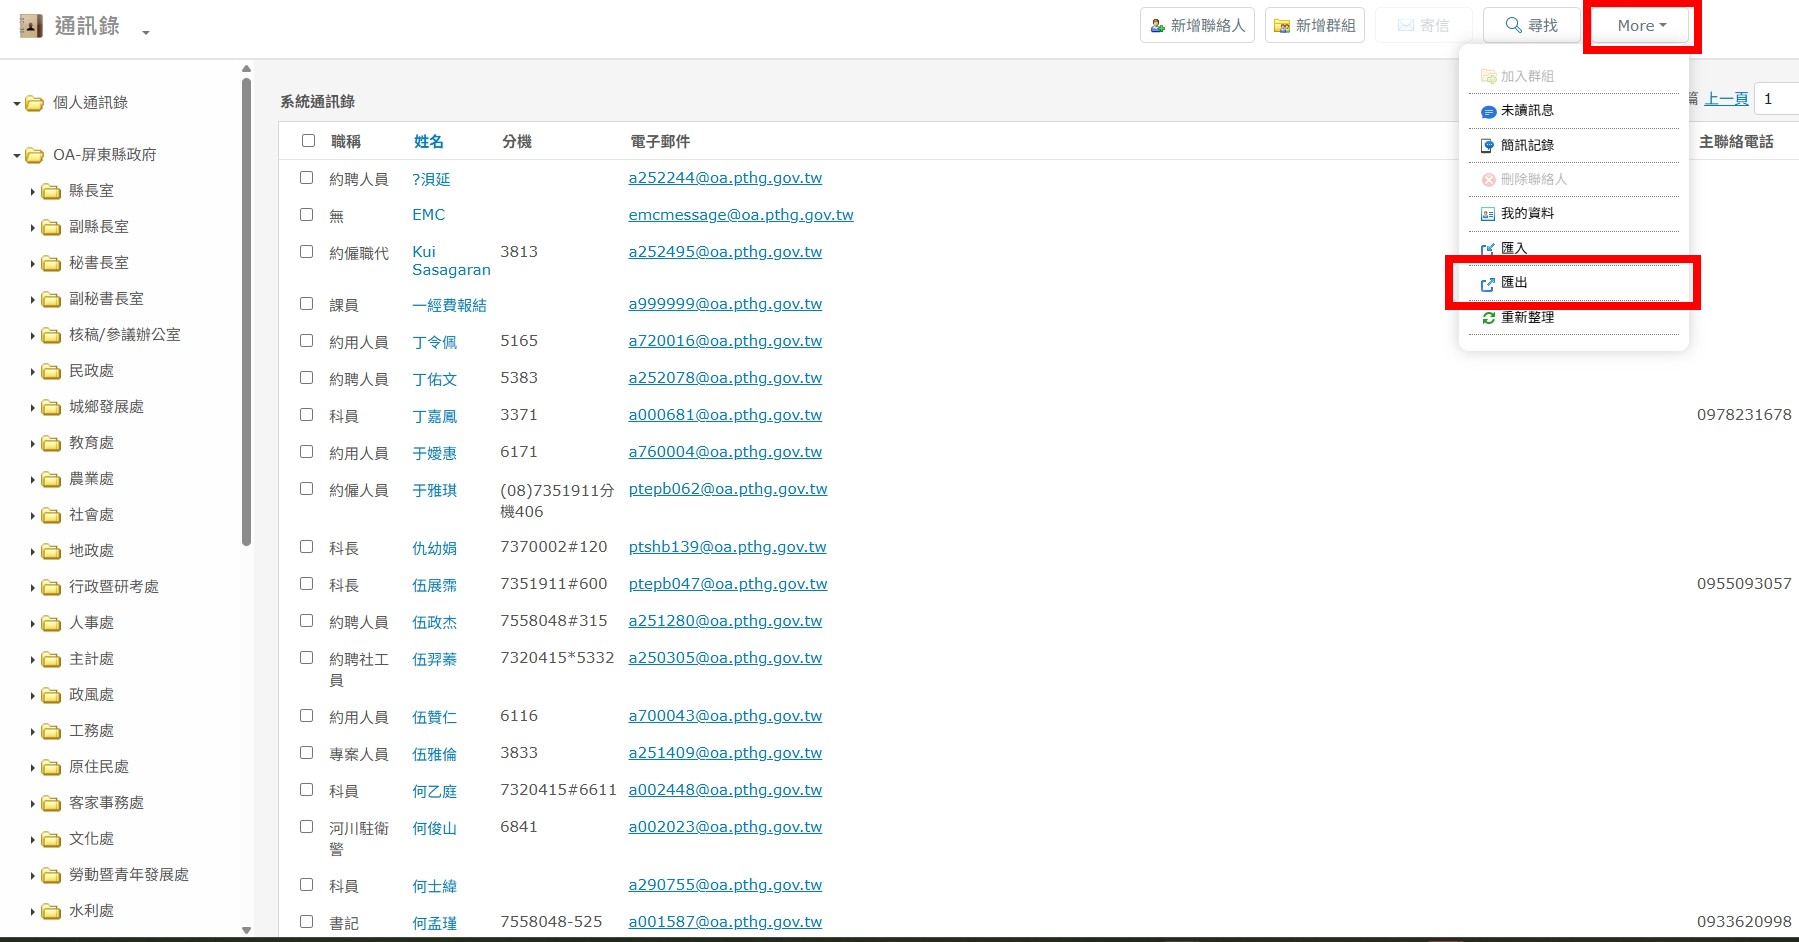Expand the 教育處 folder tree node
This screenshot has width=1799, height=942.
[x=32, y=444]
